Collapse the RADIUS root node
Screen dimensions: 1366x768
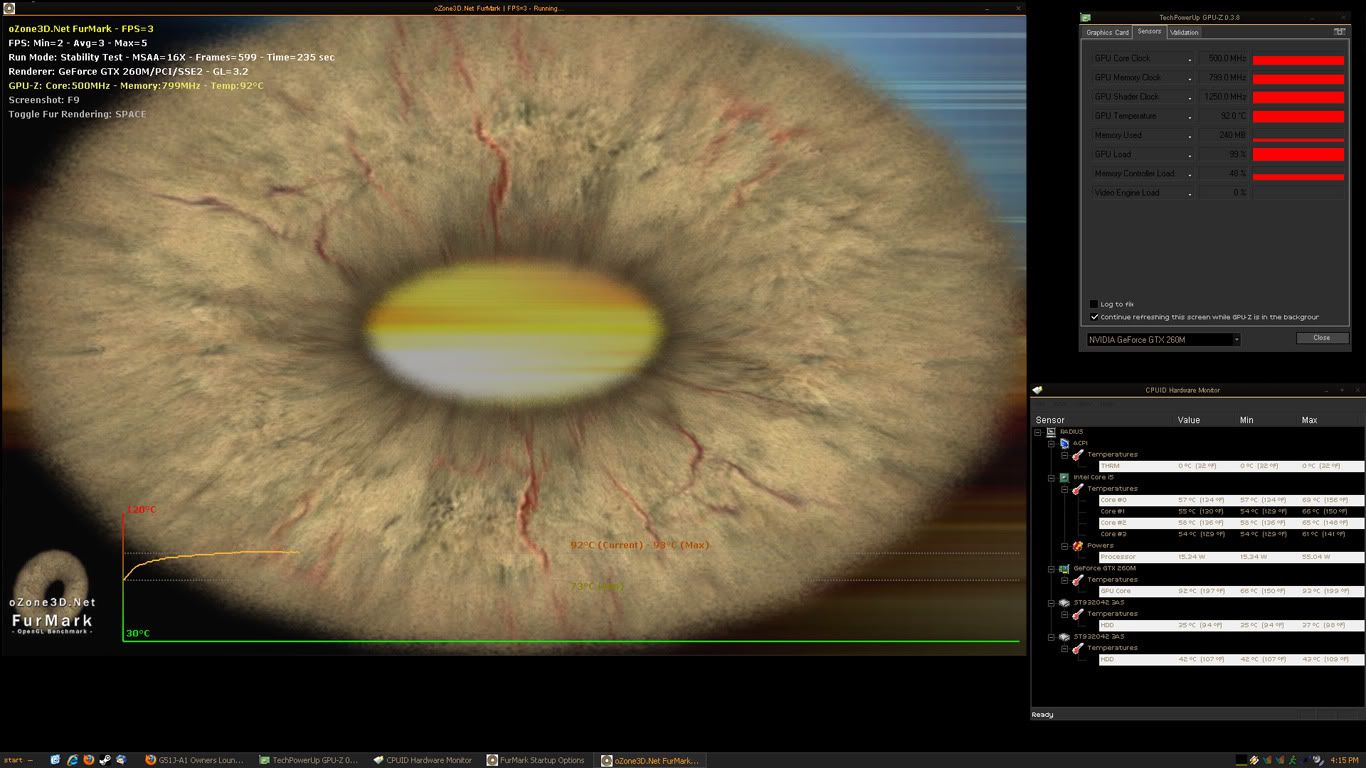1038,432
